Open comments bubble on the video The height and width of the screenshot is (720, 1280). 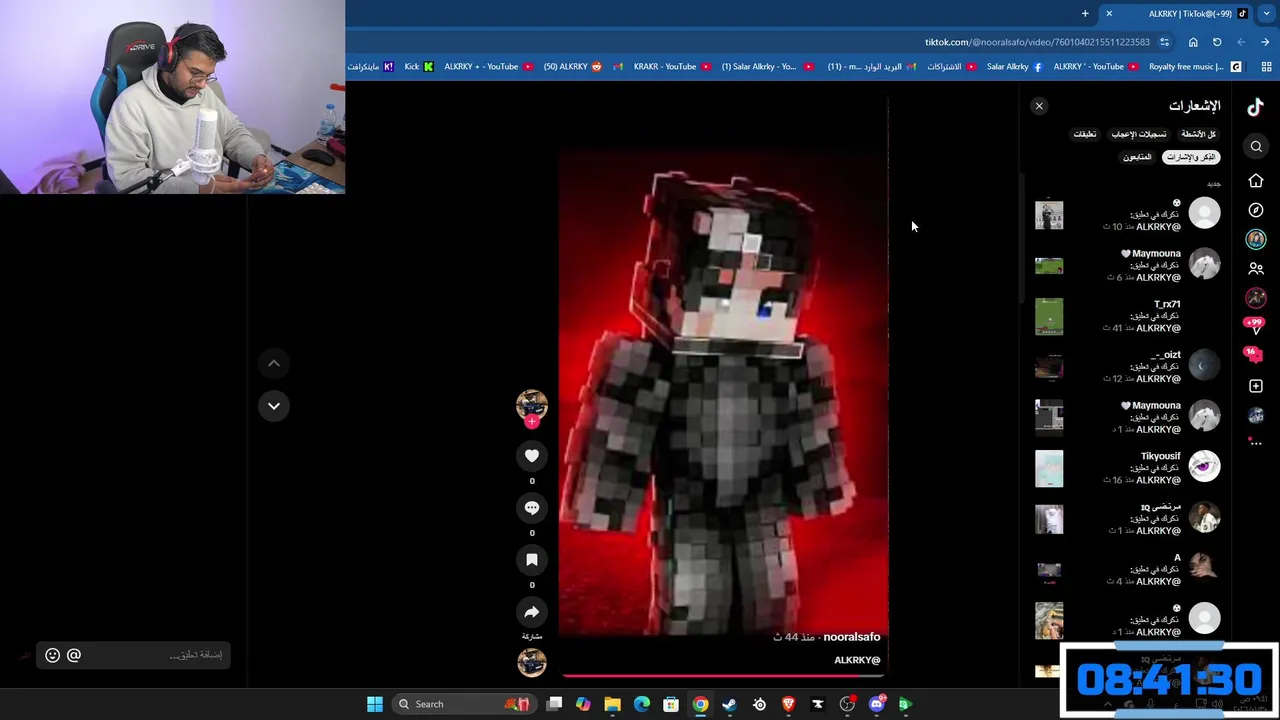[x=532, y=508]
